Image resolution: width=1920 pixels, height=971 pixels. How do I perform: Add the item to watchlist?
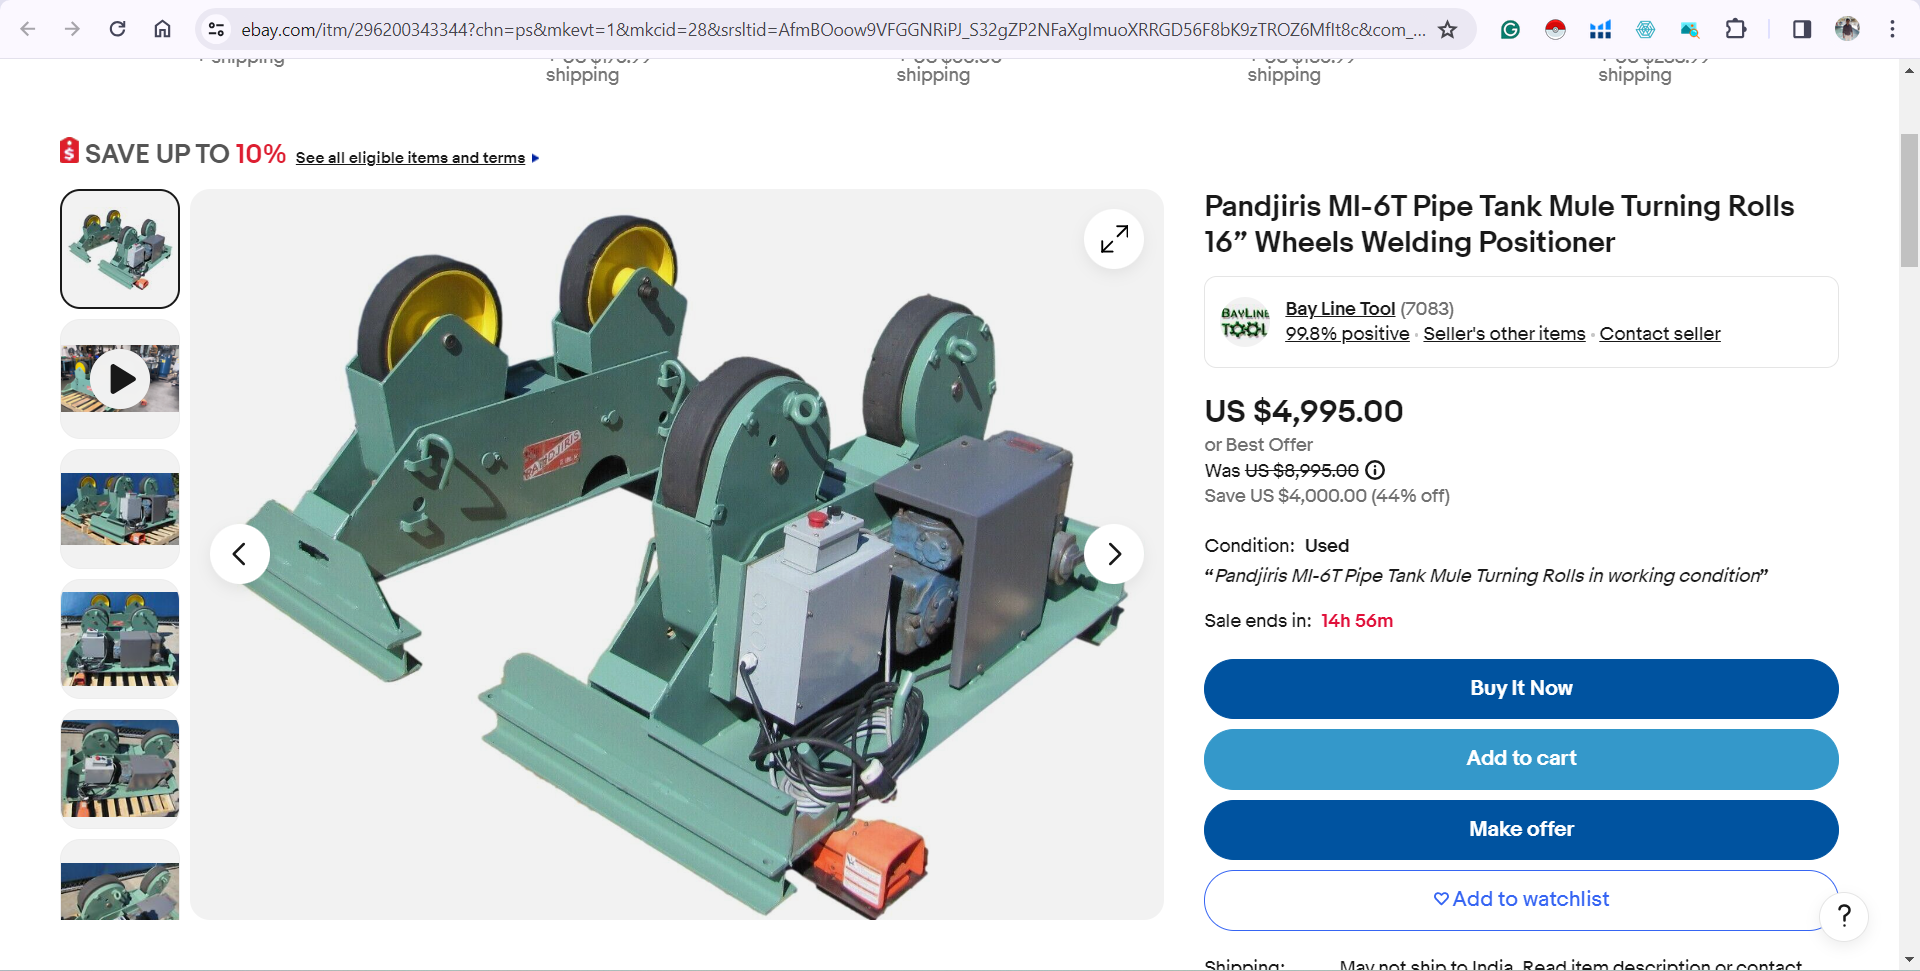coord(1521,900)
